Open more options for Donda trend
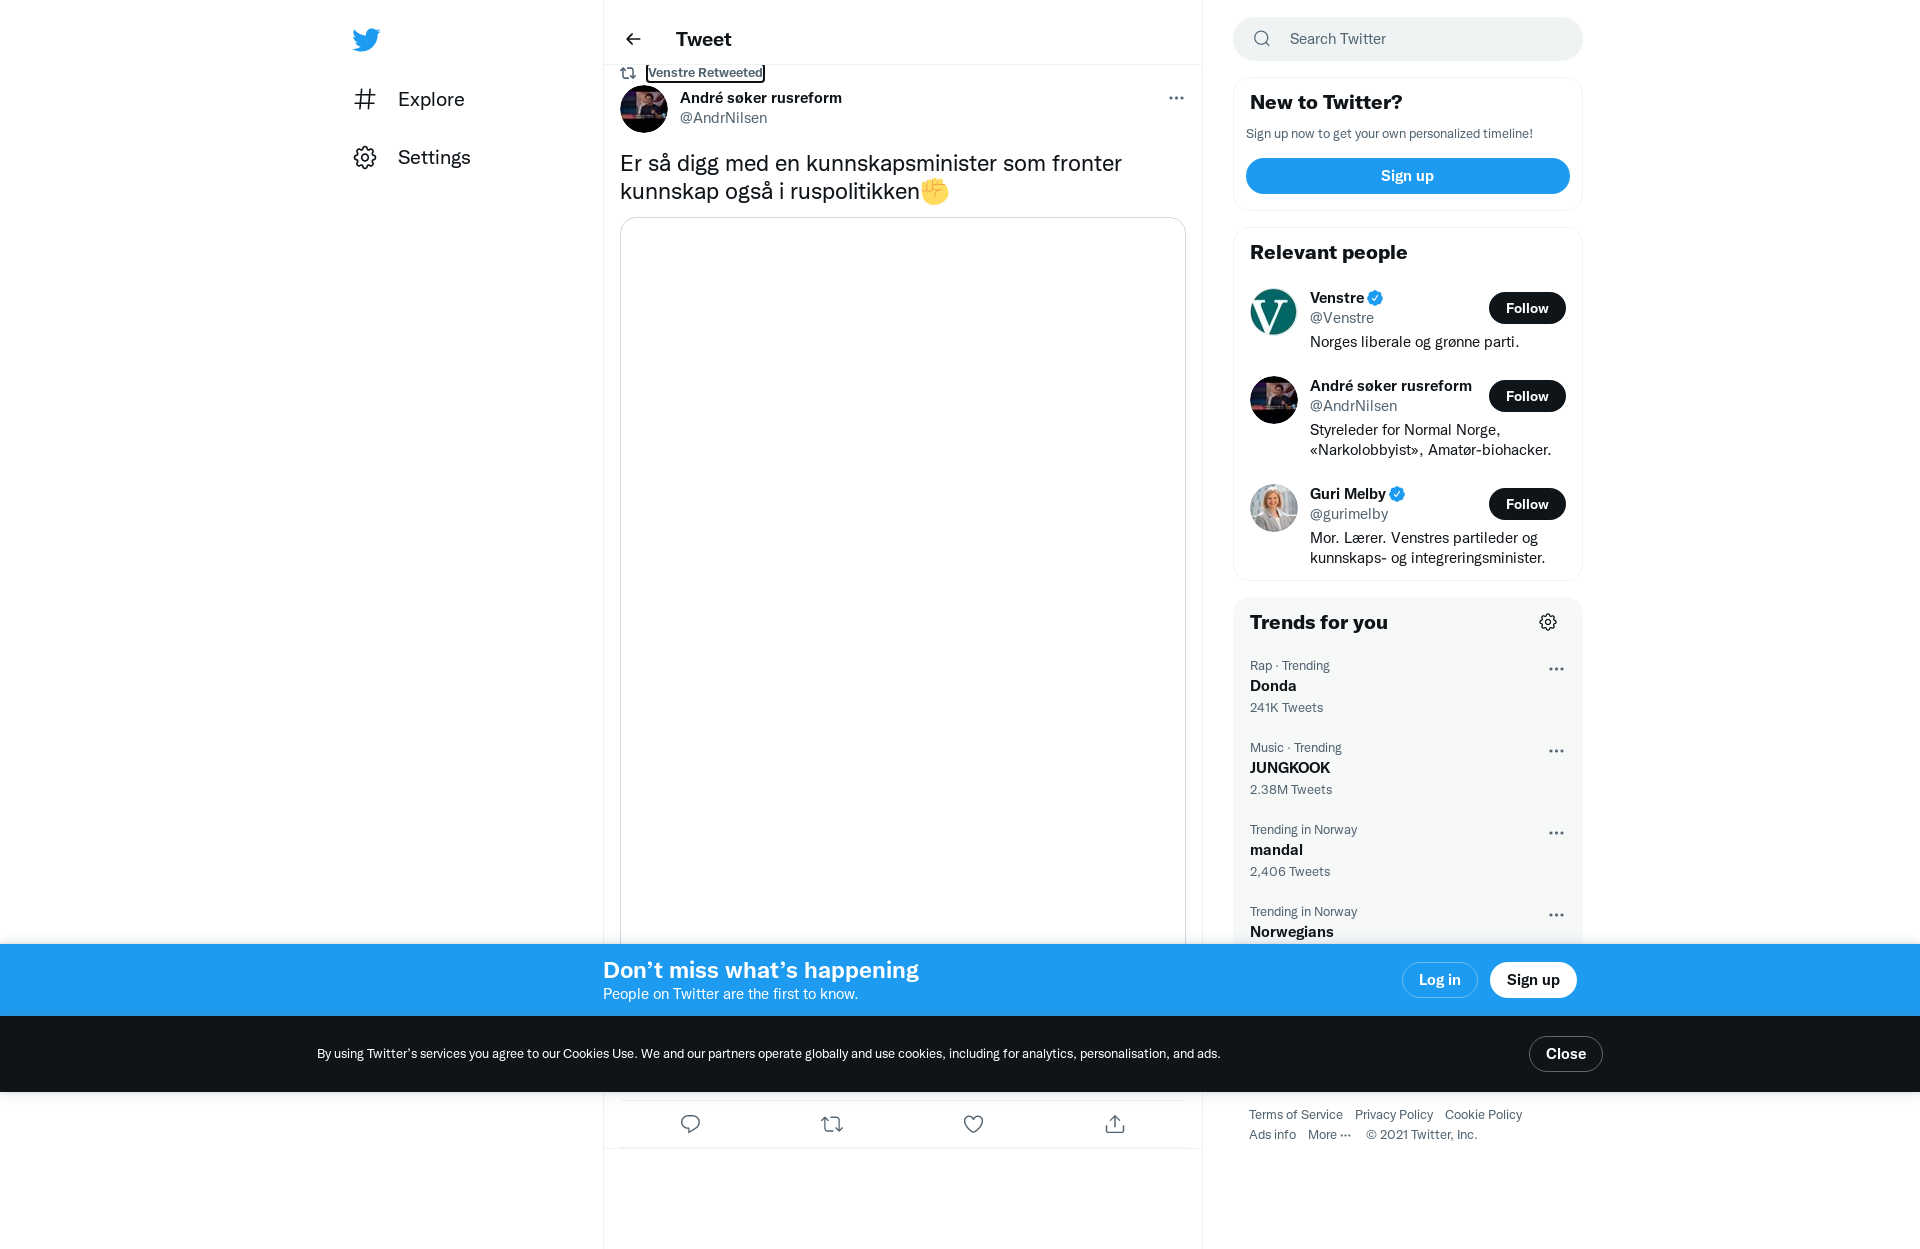This screenshot has width=1920, height=1249. click(1556, 669)
